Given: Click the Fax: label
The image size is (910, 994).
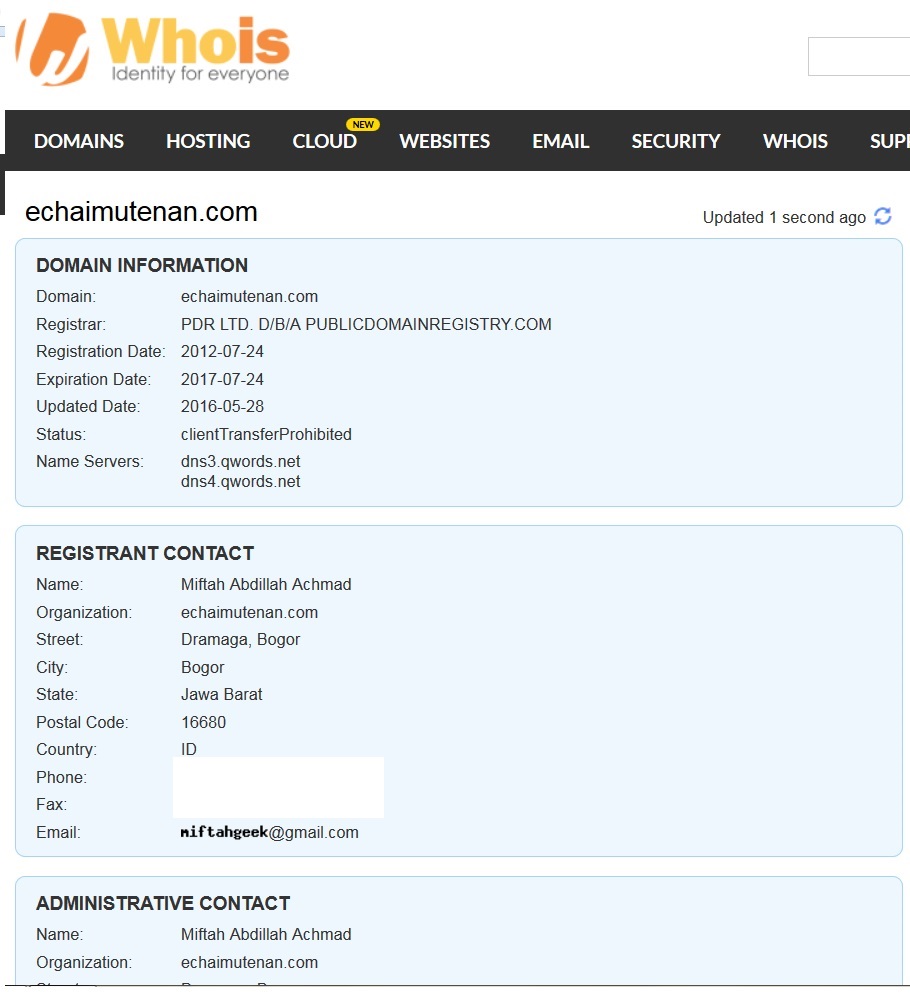Looking at the screenshot, I should [x=51, y=804].
